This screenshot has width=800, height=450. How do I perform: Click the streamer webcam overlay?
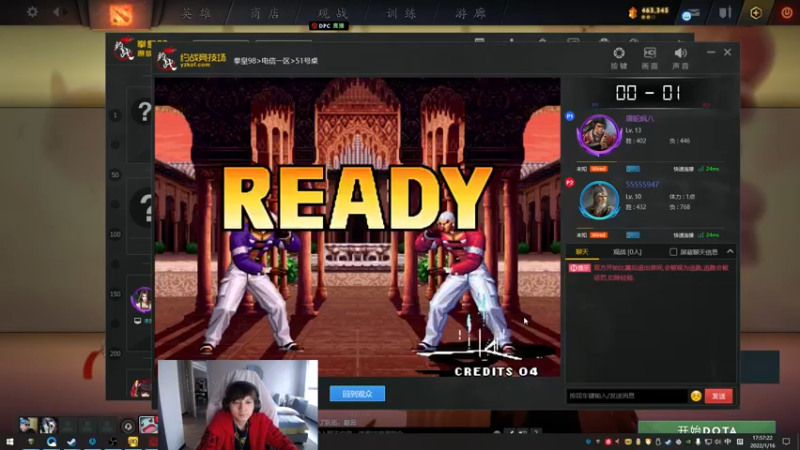tap(238, 405)
